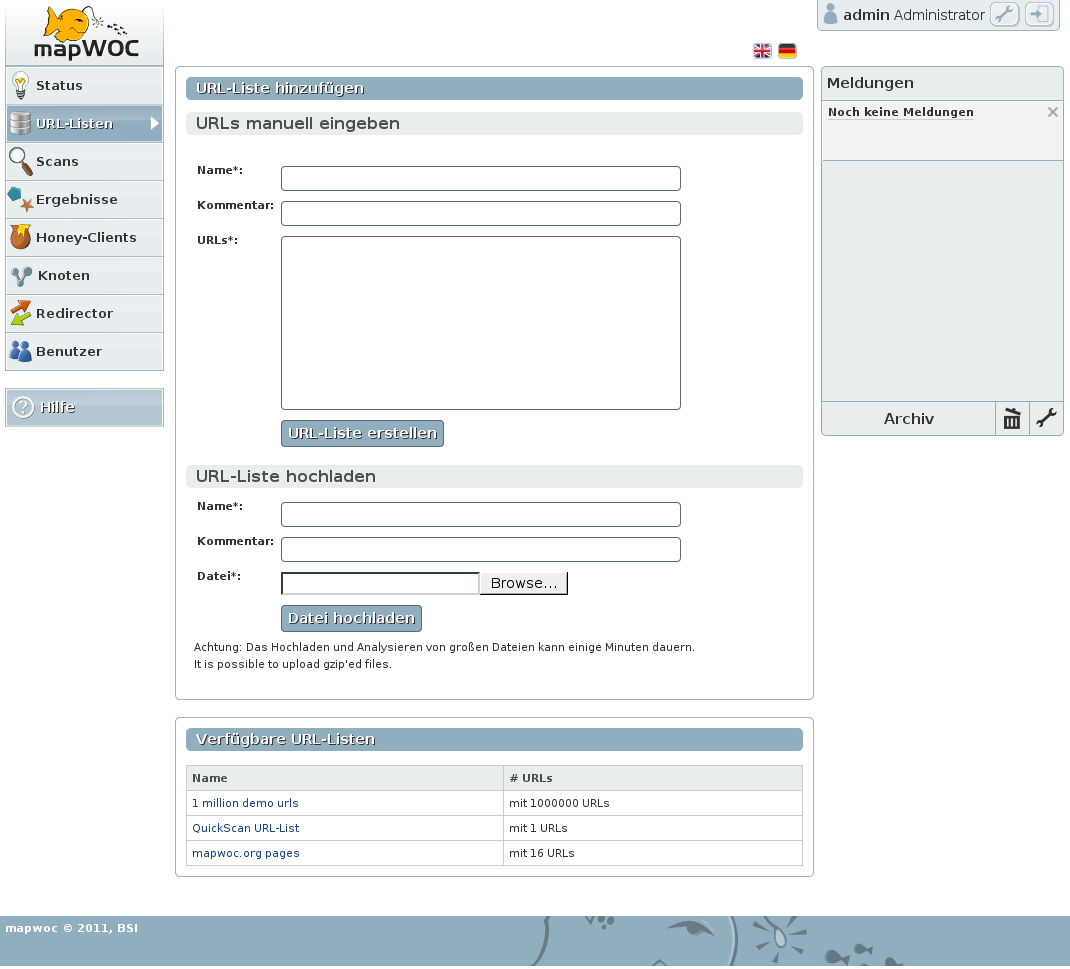Viewport: 1070px width, 969px height.
Task: Open Meldungen settings wrench icon
Action: click(x=1046, y=419)
